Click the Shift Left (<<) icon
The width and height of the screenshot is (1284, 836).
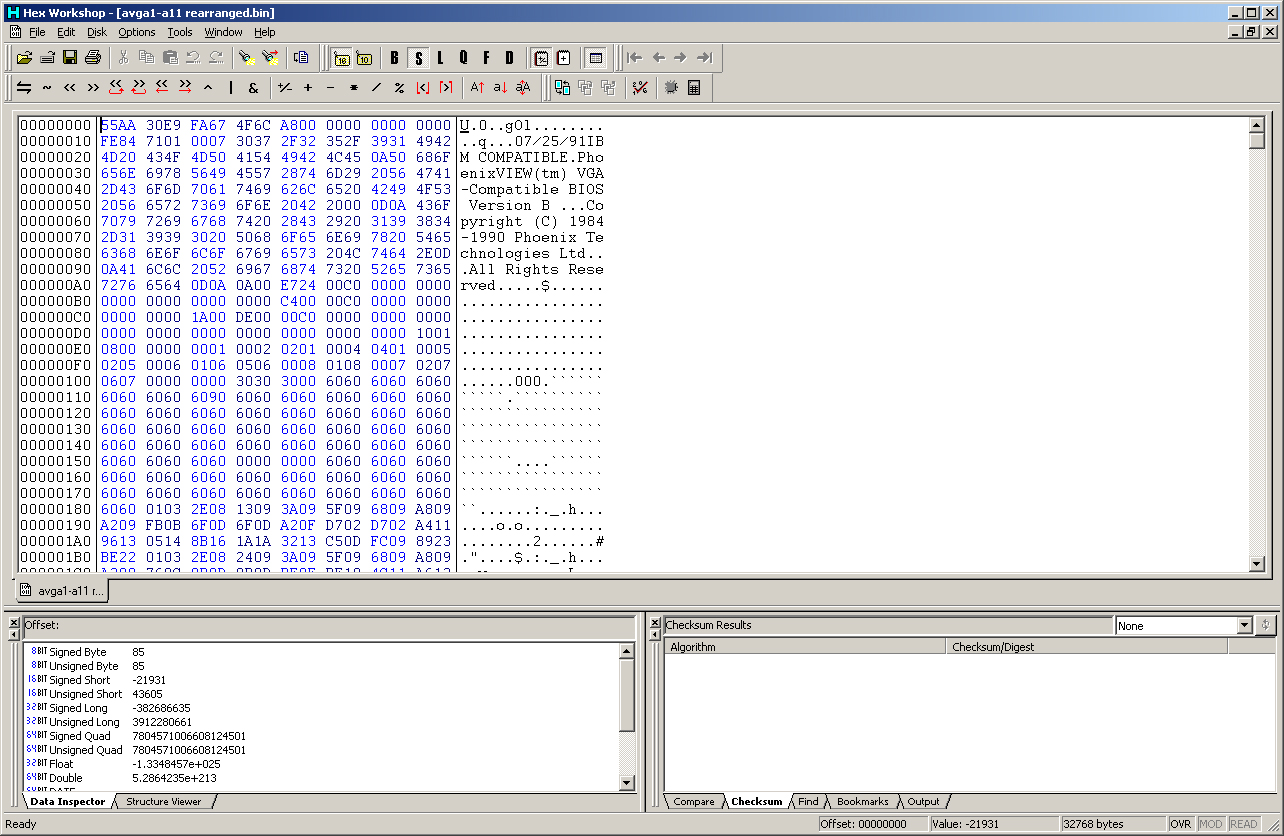tap(70, 88)
